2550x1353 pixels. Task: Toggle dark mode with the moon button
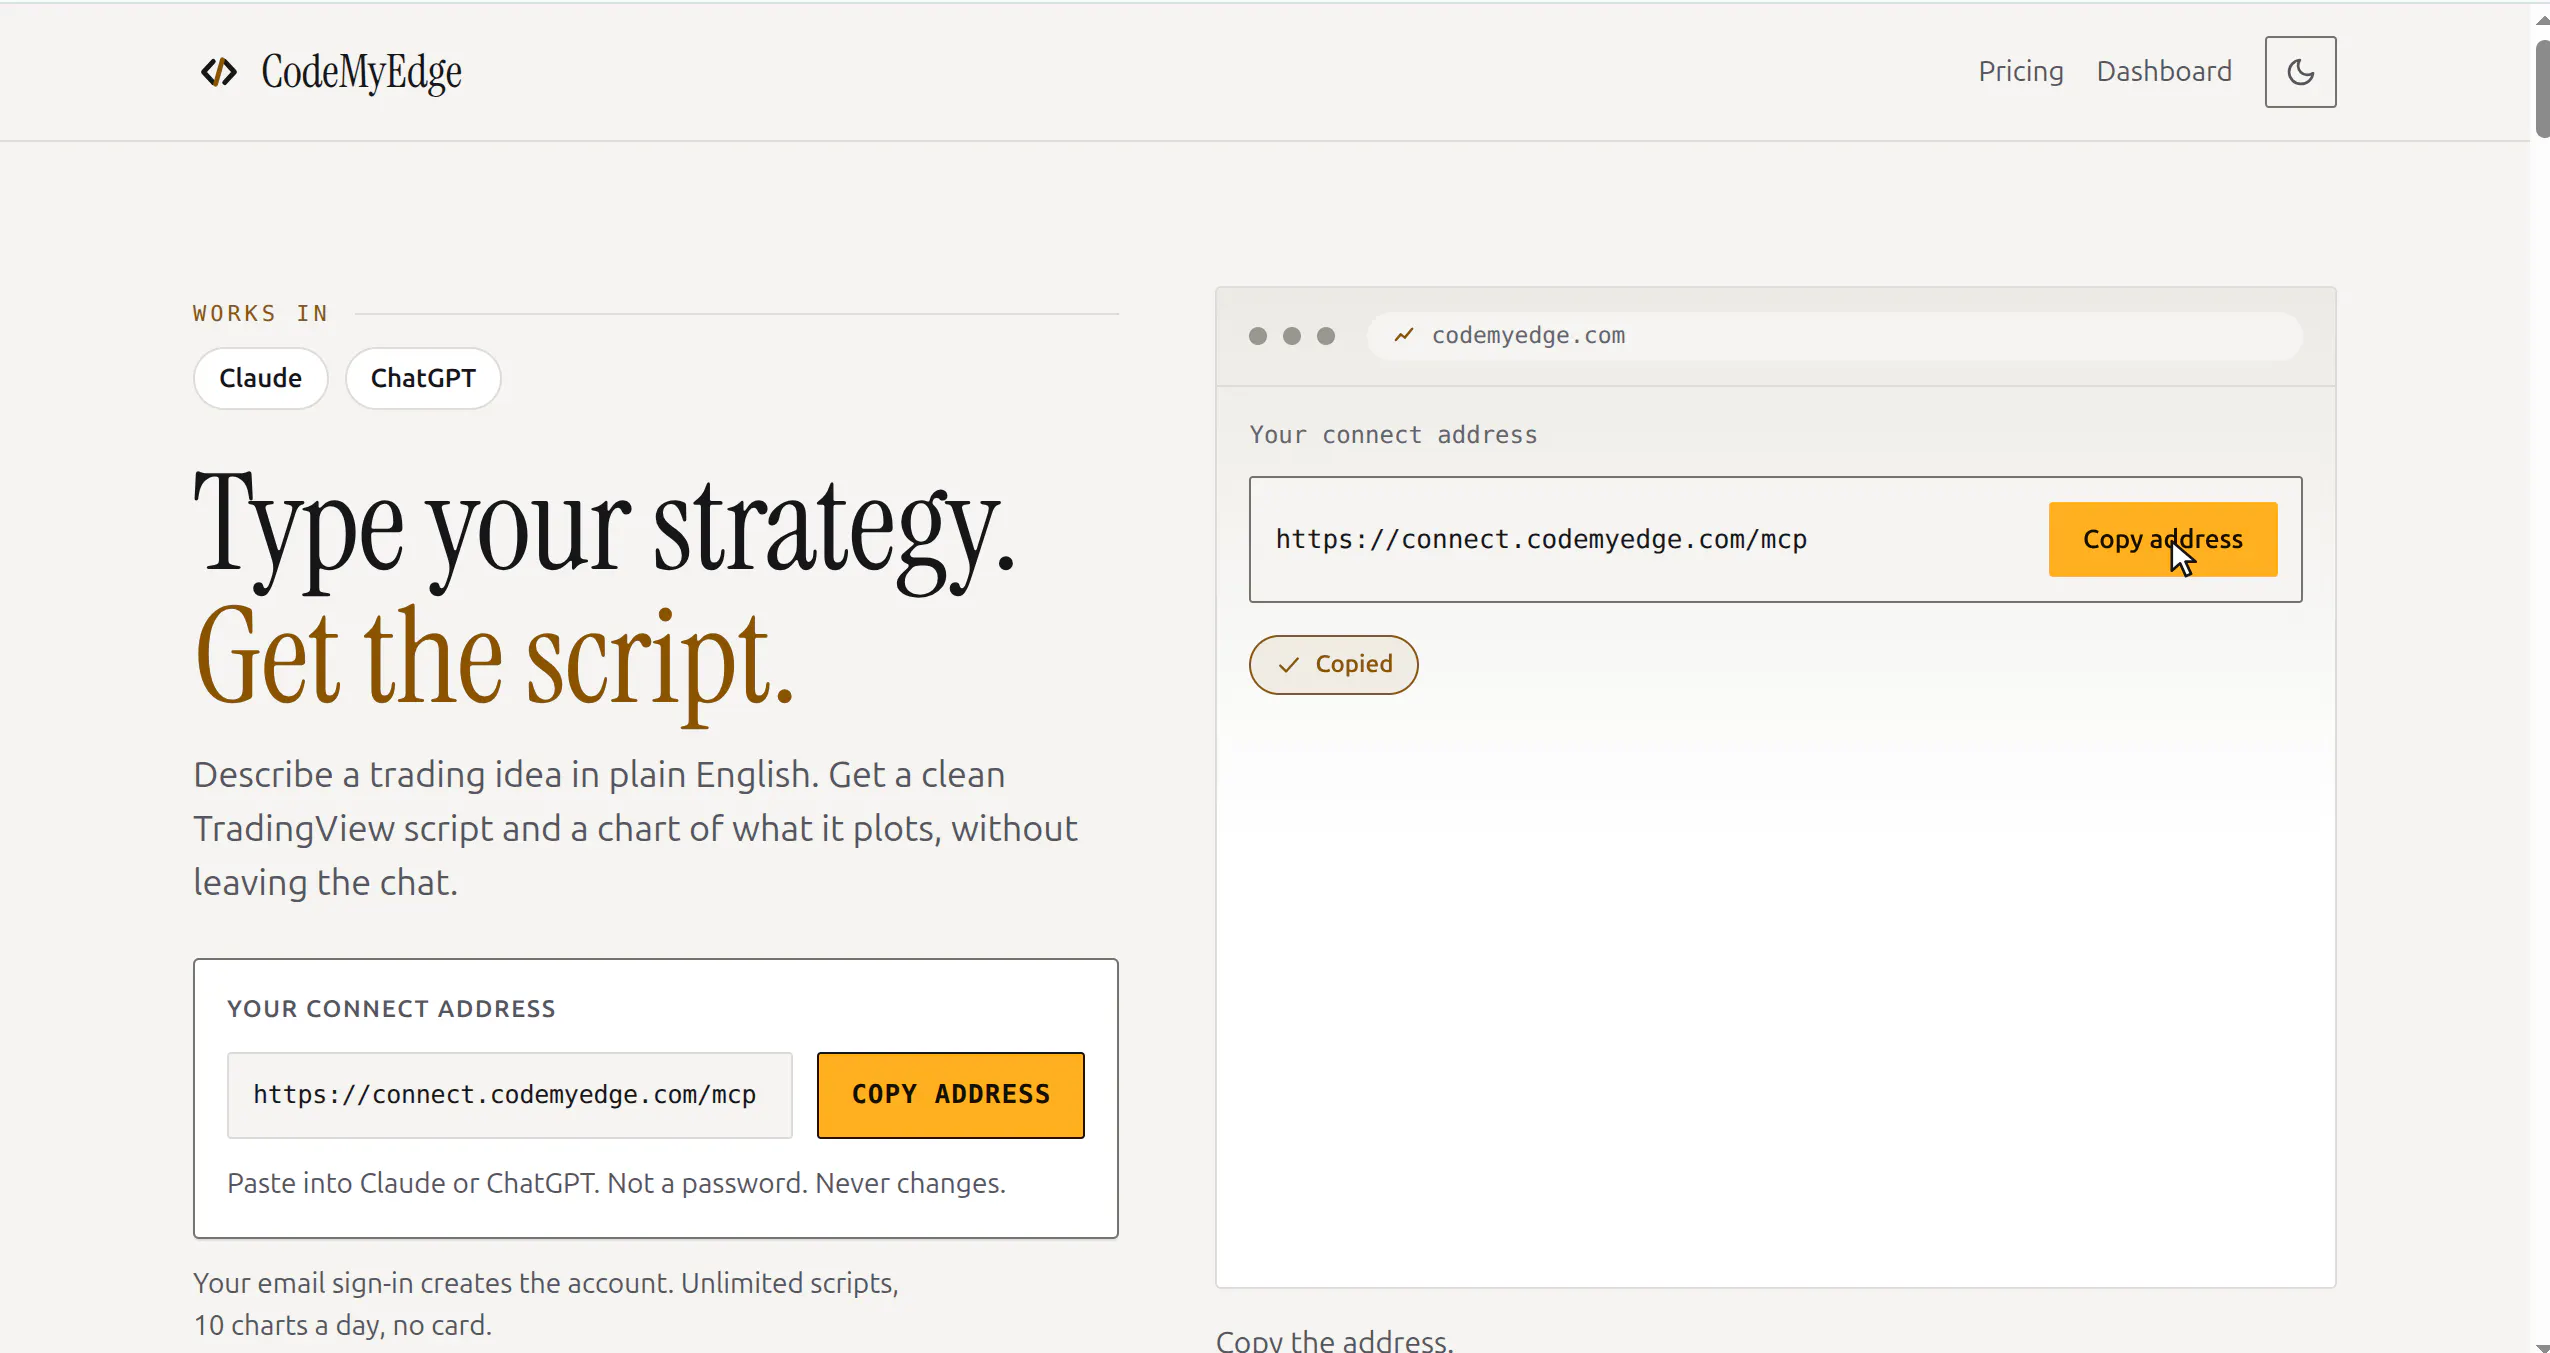(2300, 72)
